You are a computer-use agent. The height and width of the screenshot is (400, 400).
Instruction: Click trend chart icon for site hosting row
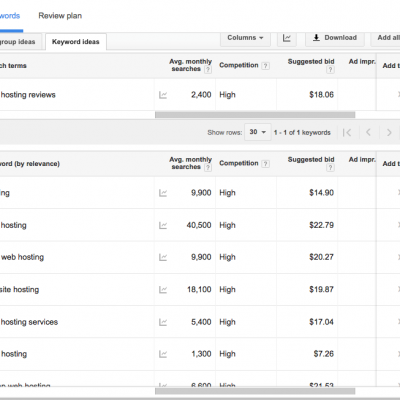(163, 290)
